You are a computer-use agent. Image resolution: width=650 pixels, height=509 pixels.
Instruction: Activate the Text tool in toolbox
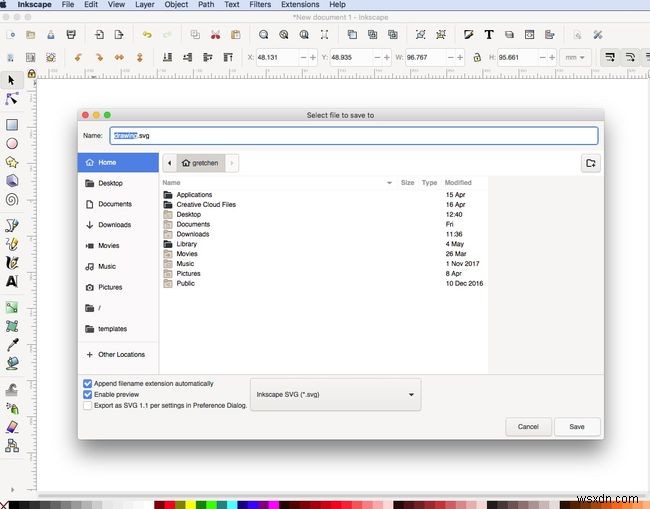12,281
